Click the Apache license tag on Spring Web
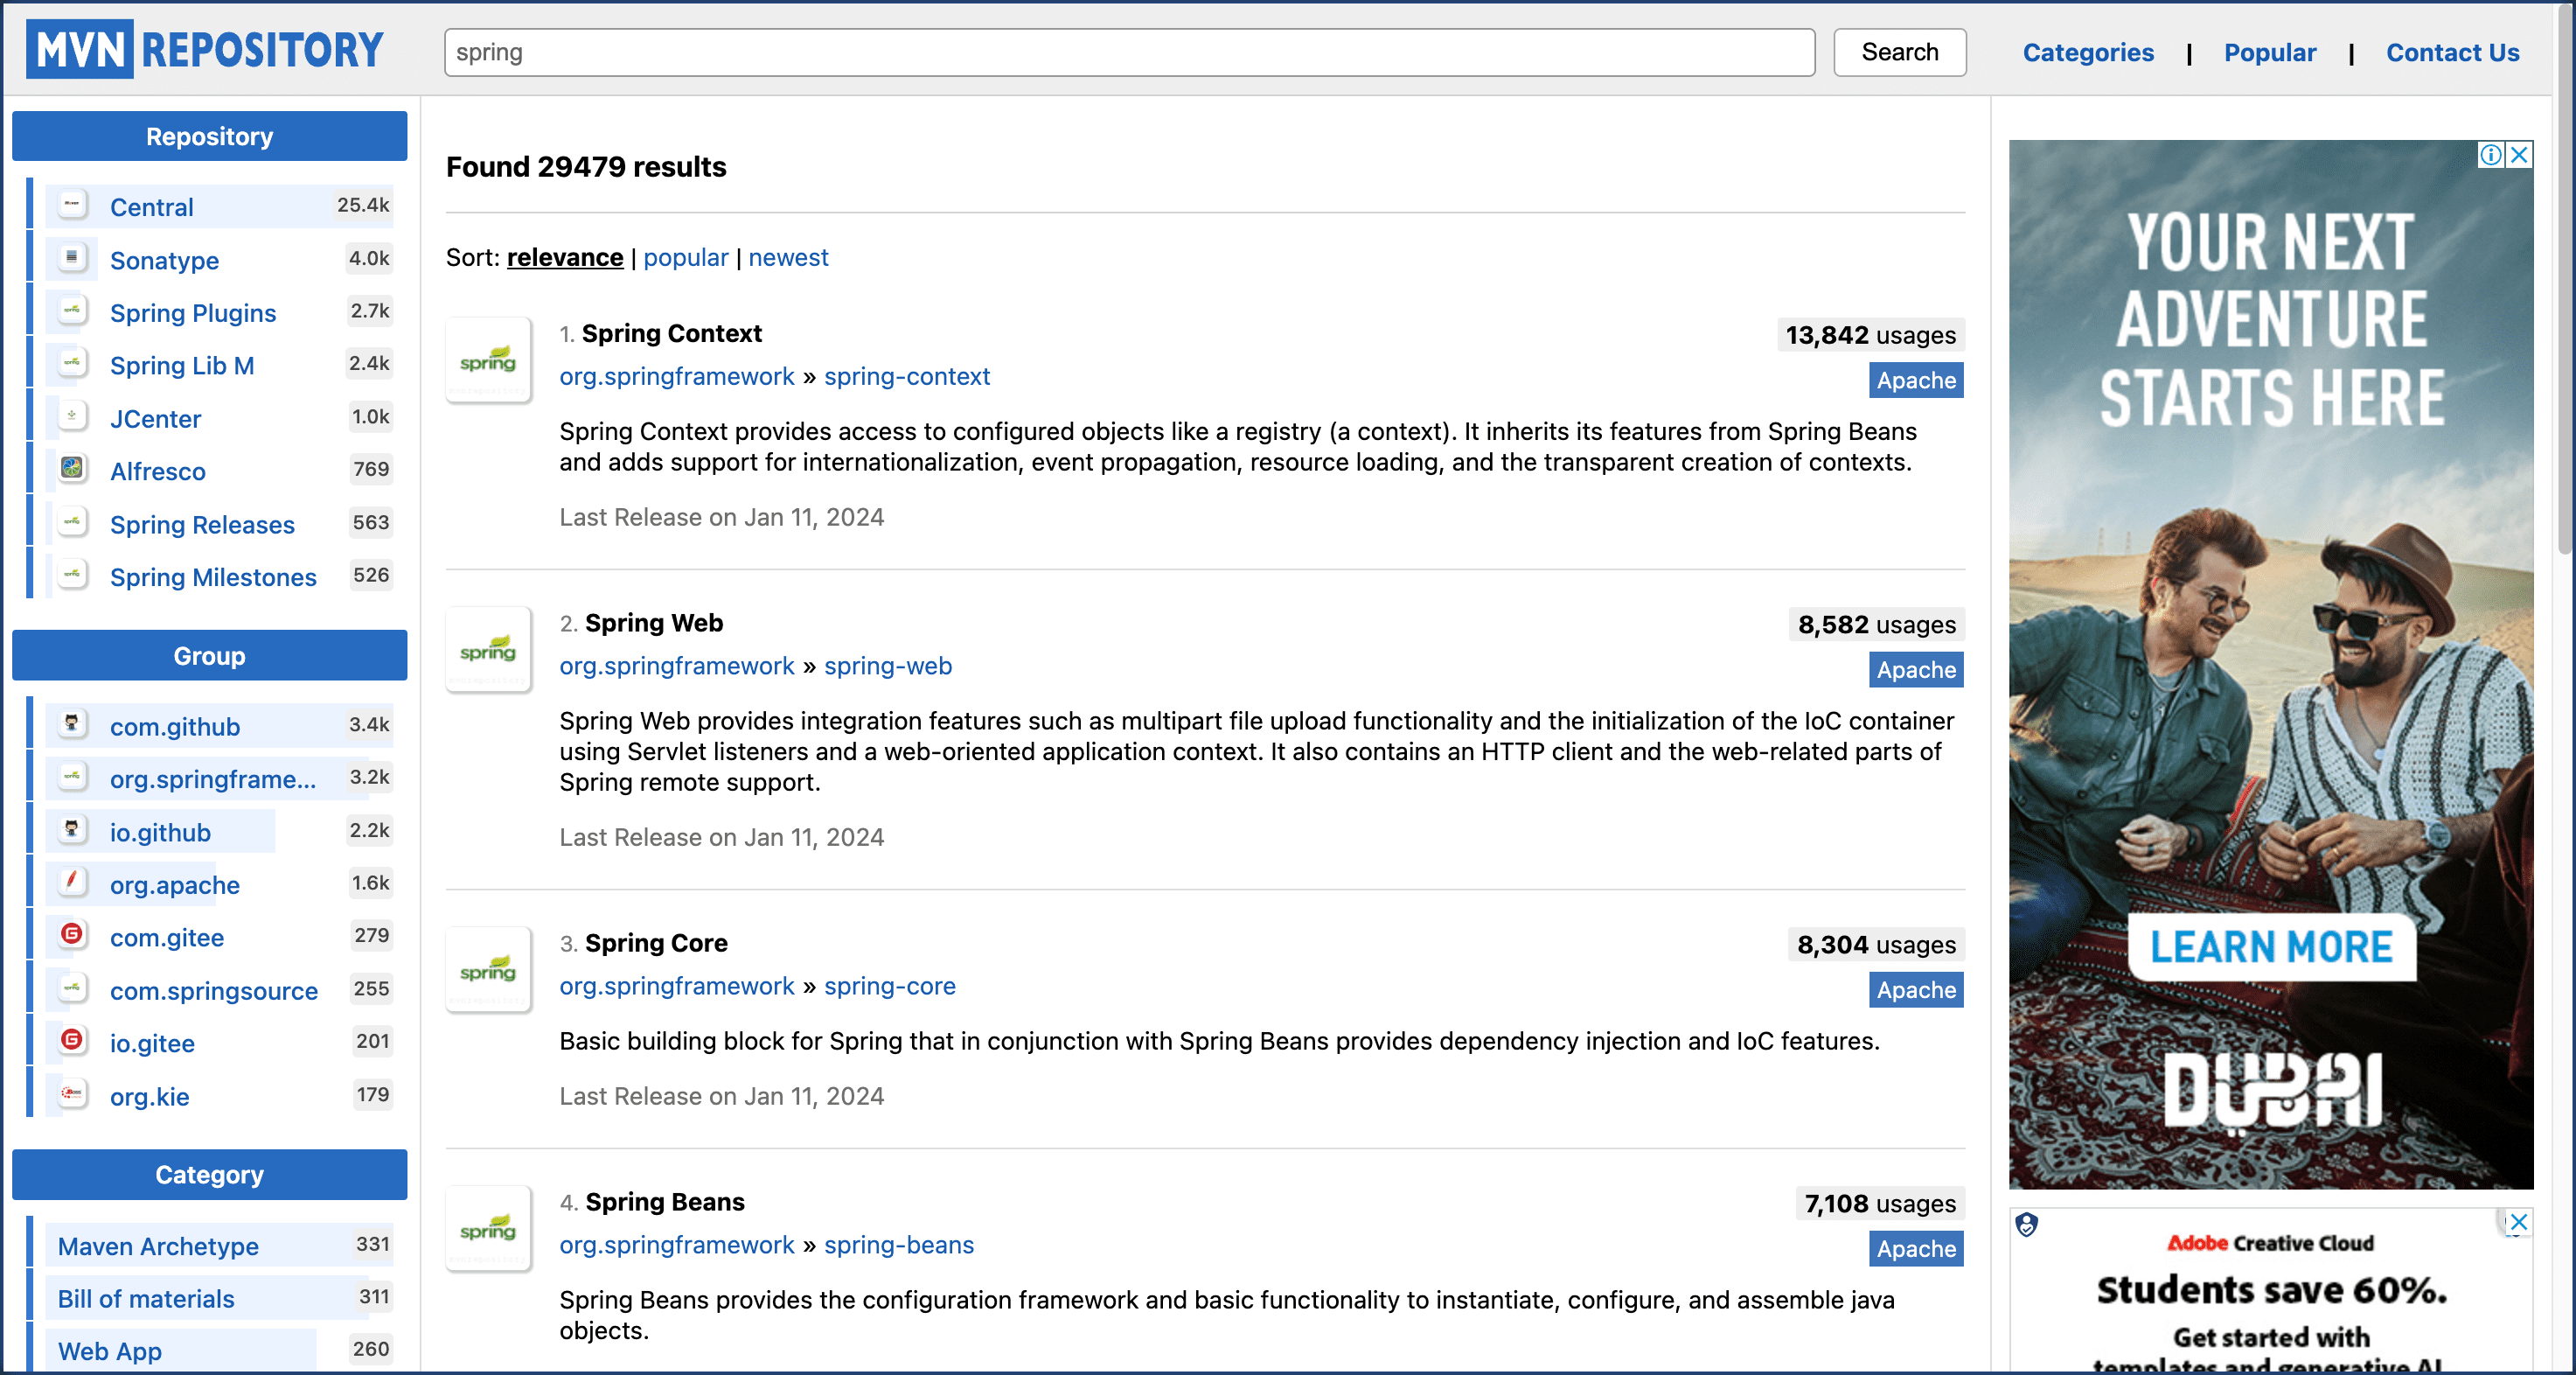The height and width of the screenshot is (1375, 2576). coord(1916,669)
